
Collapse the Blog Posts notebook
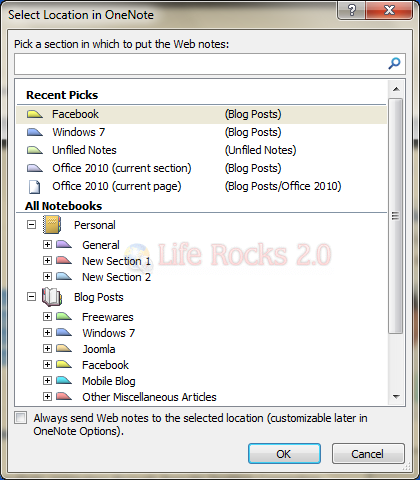[31, 297]
